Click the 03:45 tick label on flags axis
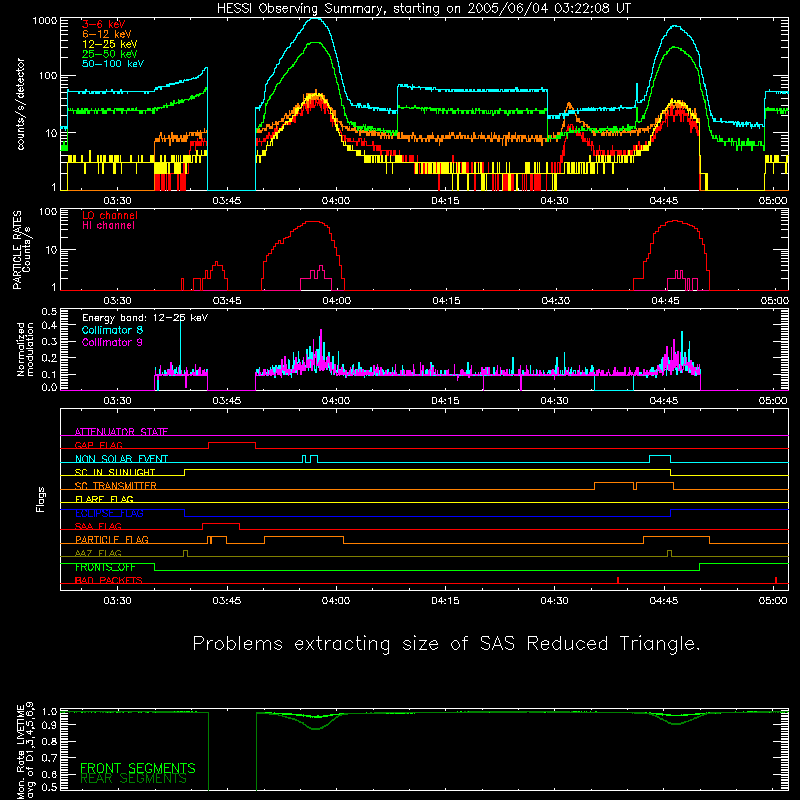 (x=227, y=601)
